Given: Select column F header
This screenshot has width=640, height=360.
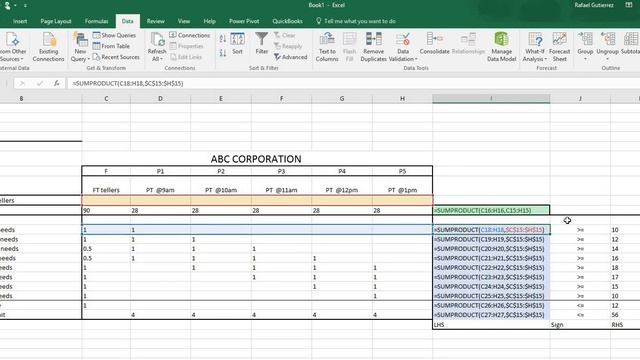Looking at the screenshot, I should 281,98.
